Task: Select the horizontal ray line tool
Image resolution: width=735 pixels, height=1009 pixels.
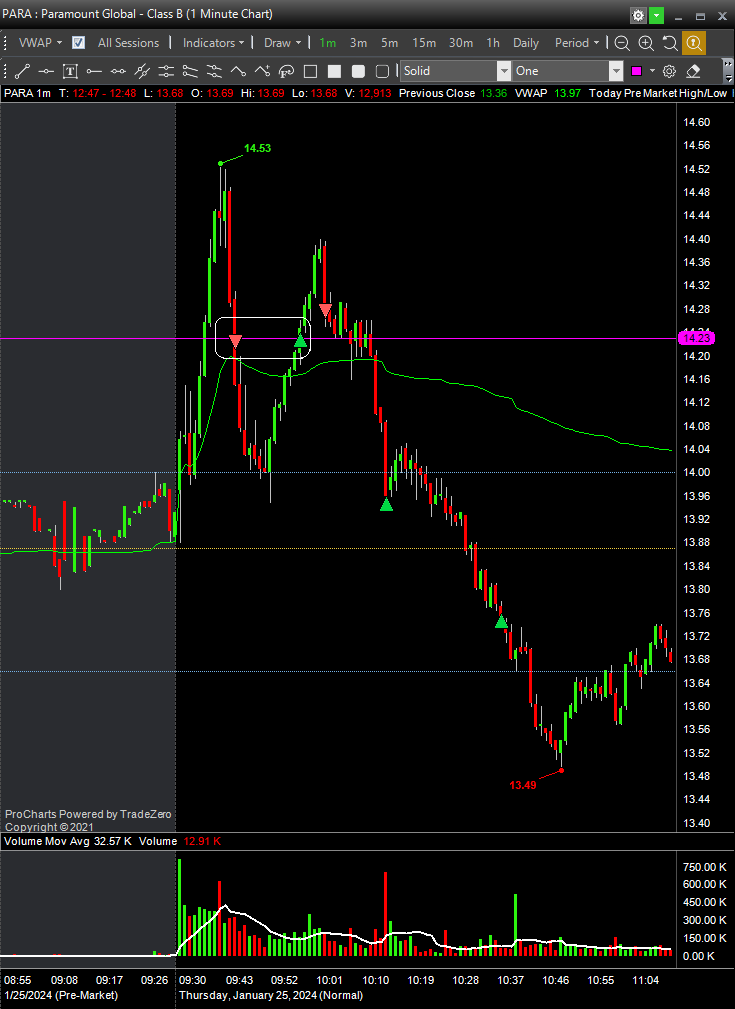Action: pos(94,71)
